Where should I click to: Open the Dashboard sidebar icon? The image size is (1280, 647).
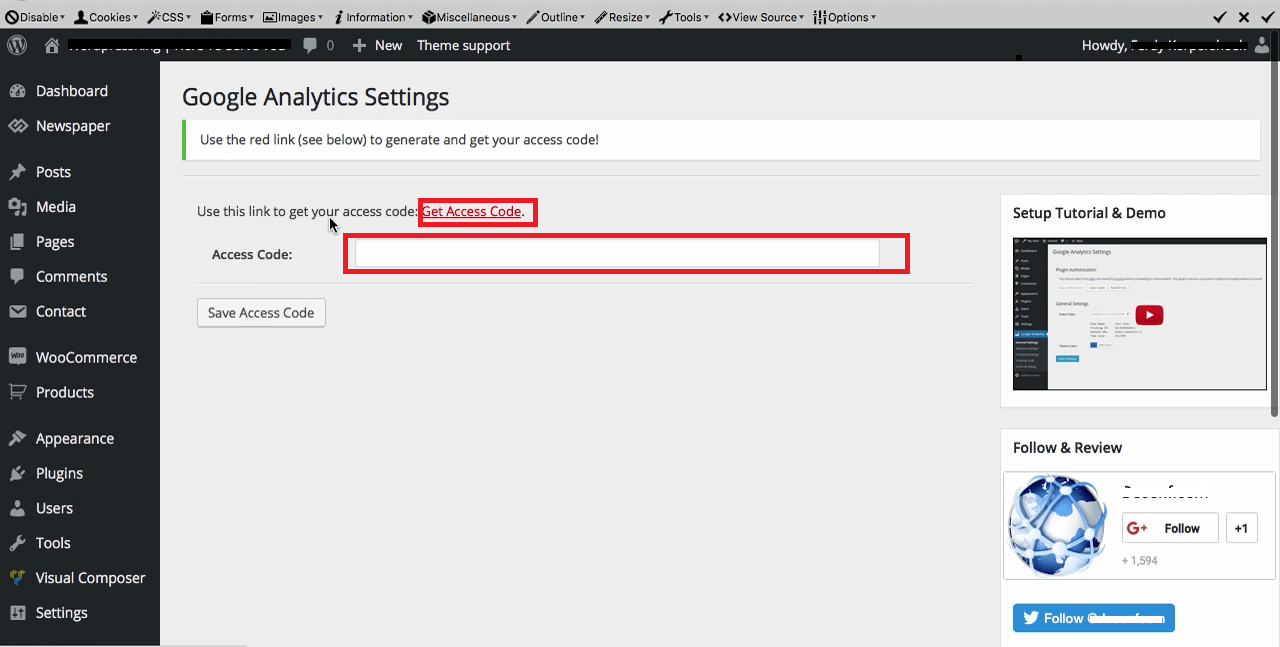point(17,91)
